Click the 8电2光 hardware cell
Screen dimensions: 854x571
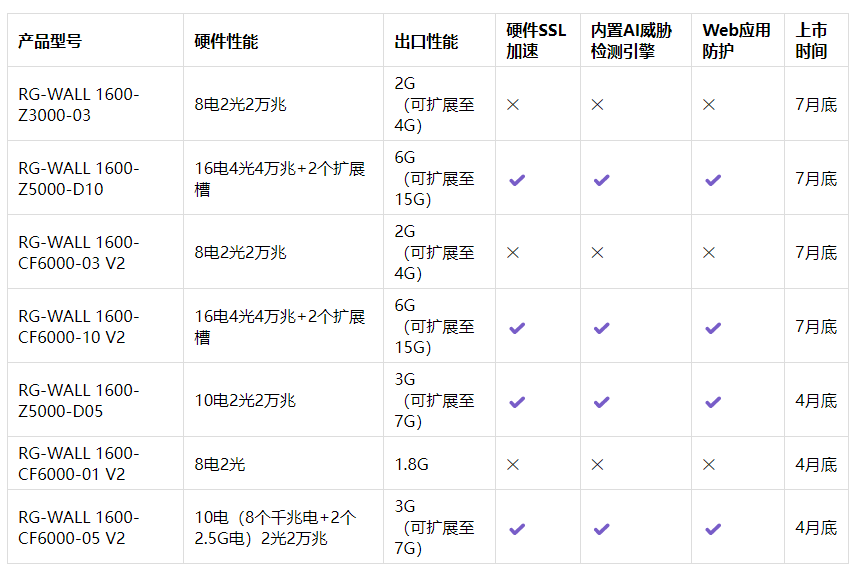pyautogui.click(x=219, y=464)
